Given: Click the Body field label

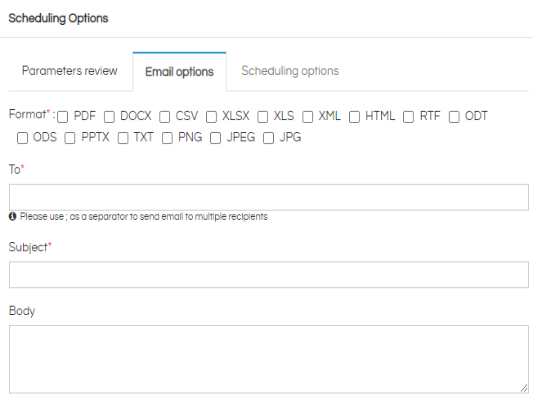Looking at the screenshot, I should click(x=22, y=311).
